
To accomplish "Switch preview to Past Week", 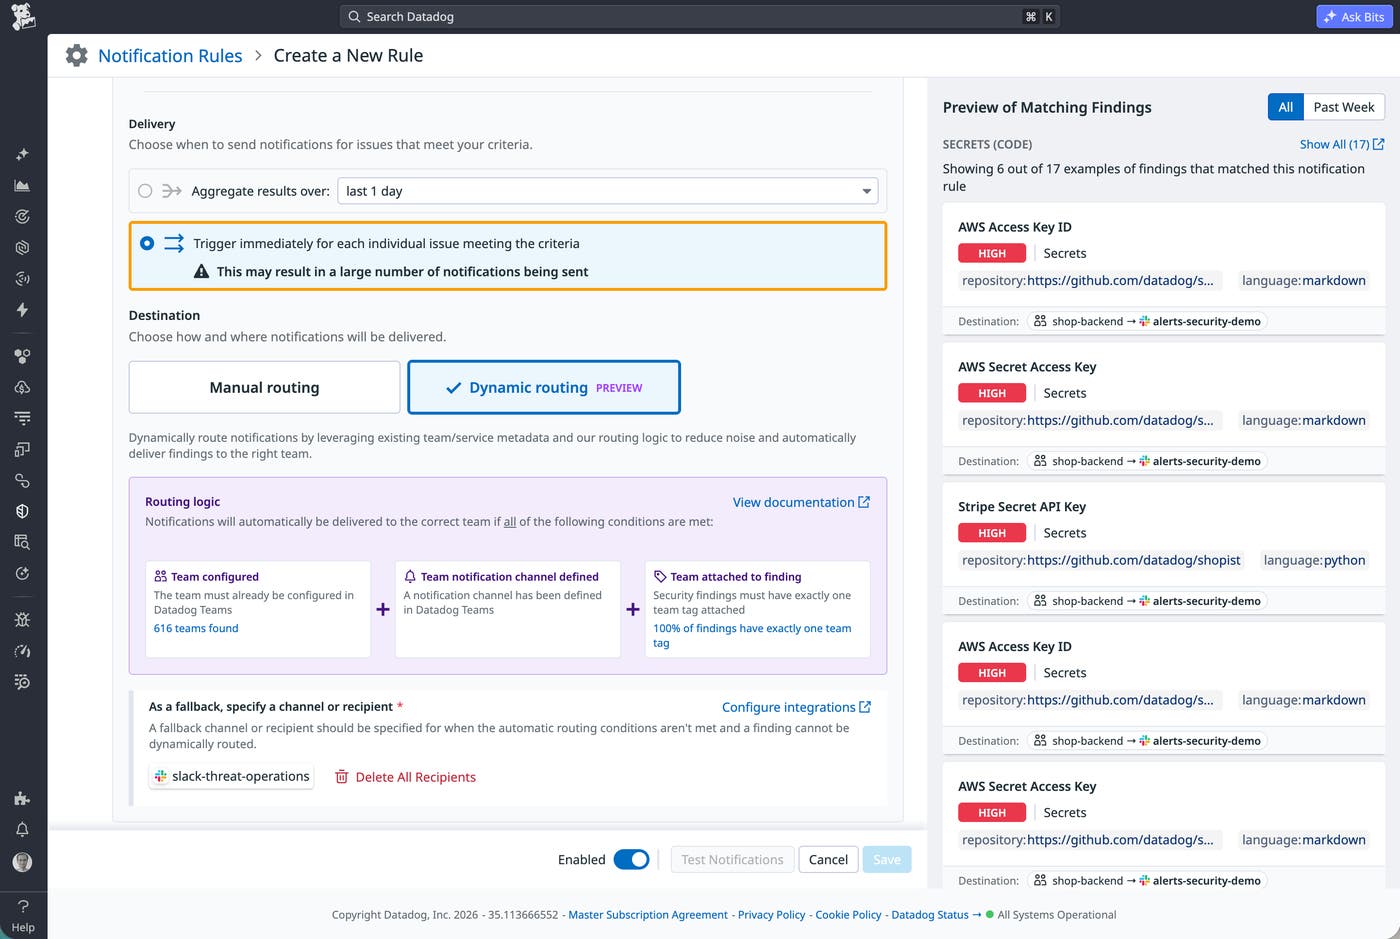I will 1343,107.
